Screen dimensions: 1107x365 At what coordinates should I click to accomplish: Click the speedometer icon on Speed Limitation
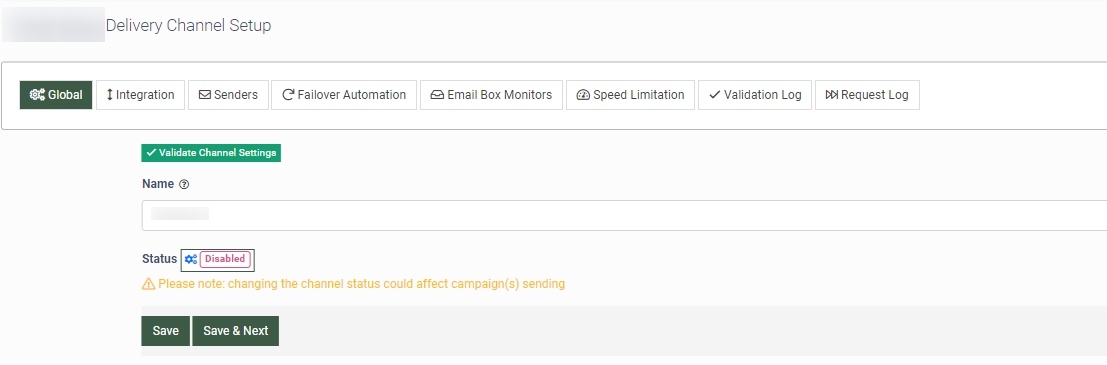pyautogui.click(x=583, y=95)
